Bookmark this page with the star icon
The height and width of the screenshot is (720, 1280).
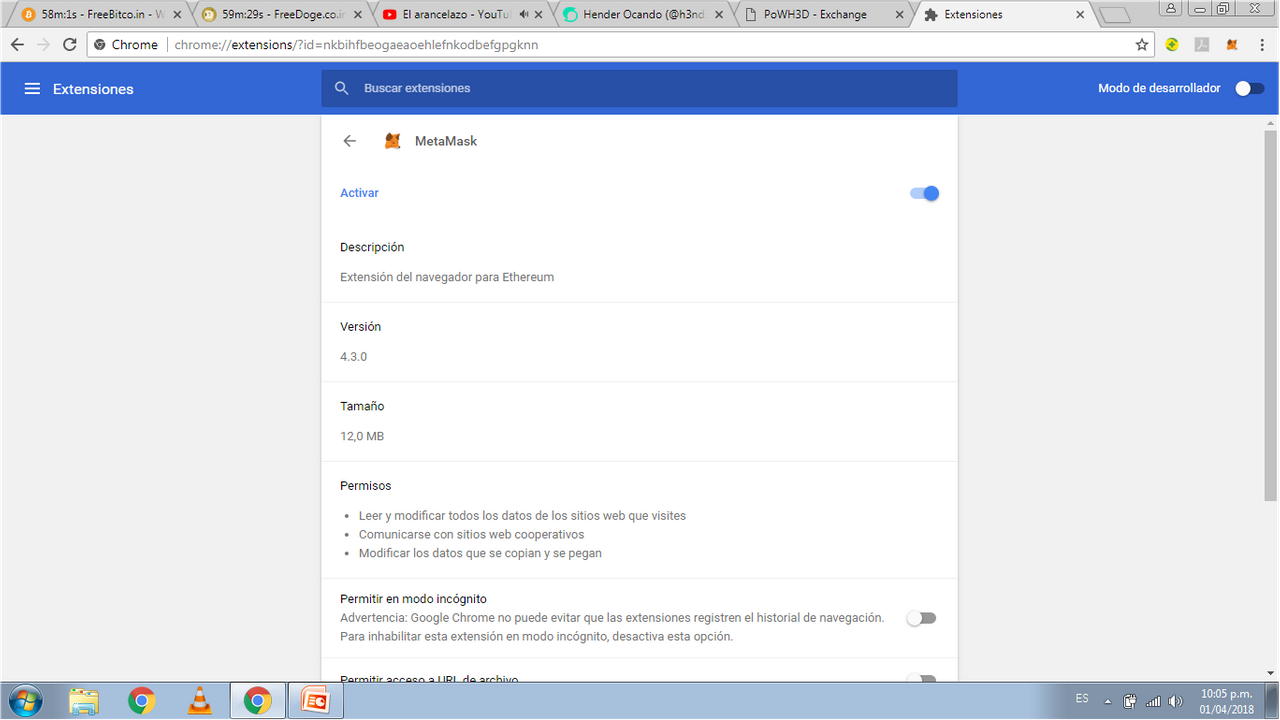[1142, 44]
